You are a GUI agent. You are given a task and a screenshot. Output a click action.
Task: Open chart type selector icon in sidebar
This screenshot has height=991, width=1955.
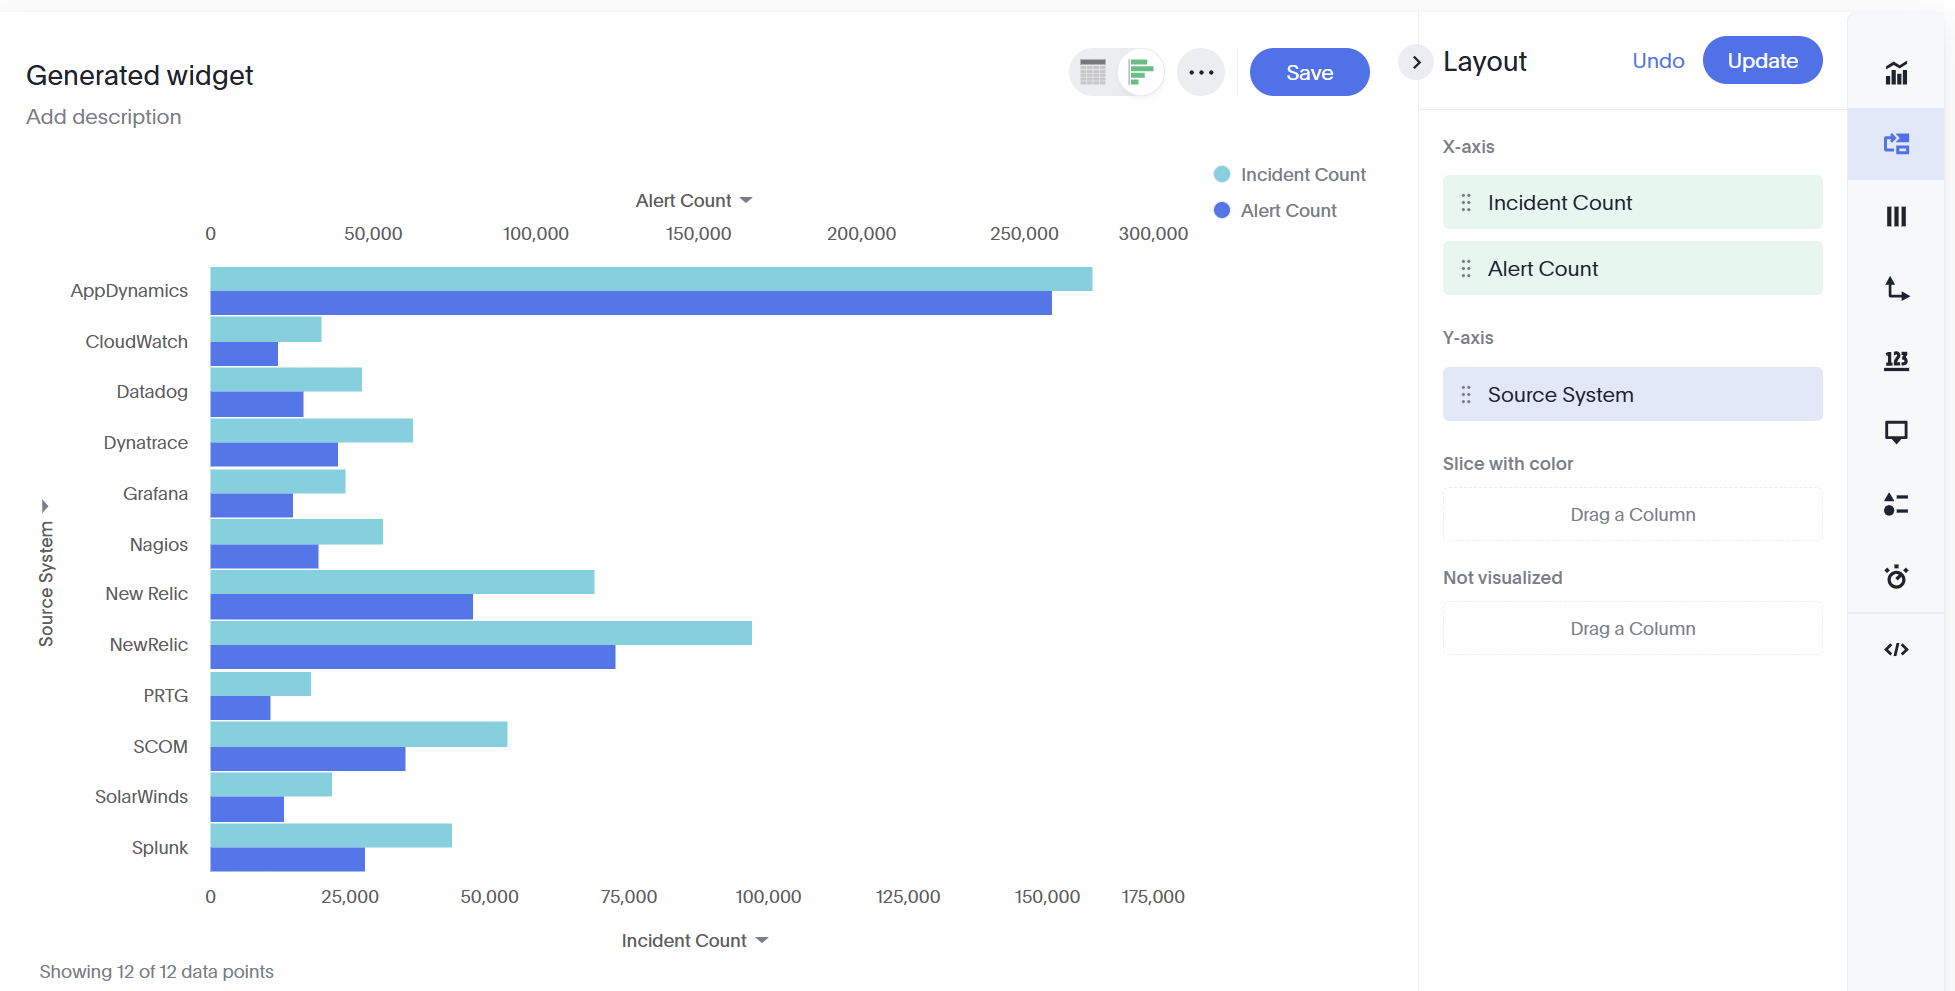coord(1896,72)
